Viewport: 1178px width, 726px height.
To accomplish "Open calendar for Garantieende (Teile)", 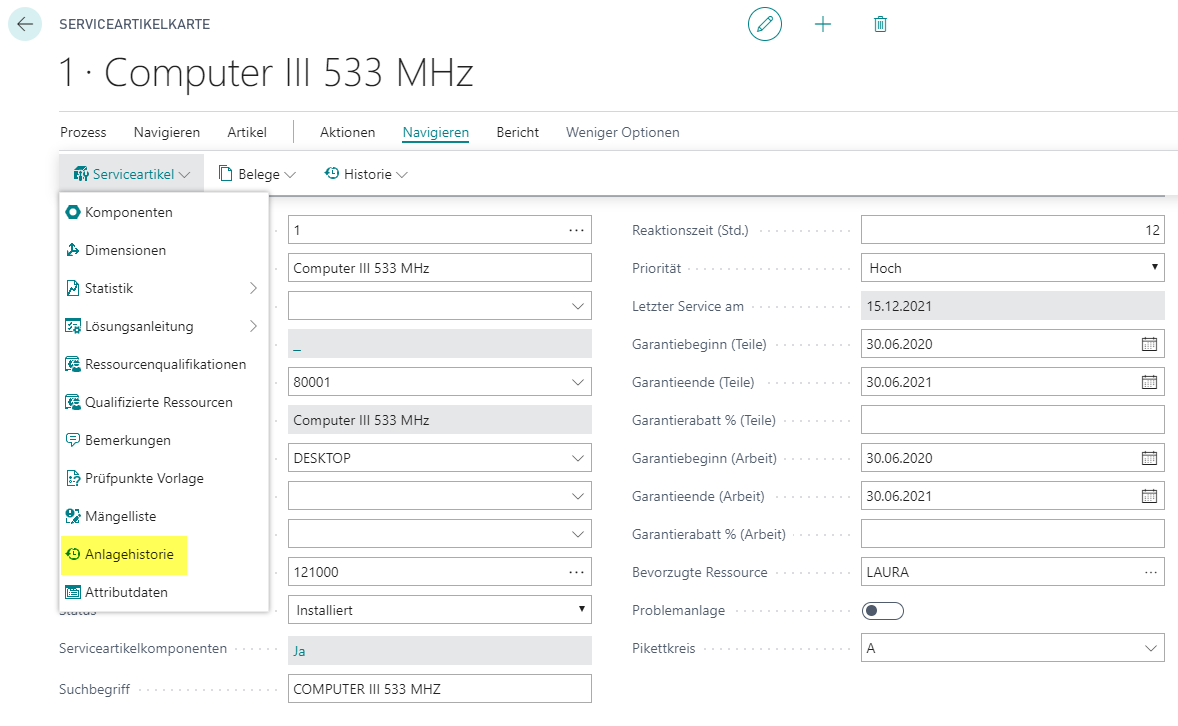I will [1149, 382].
